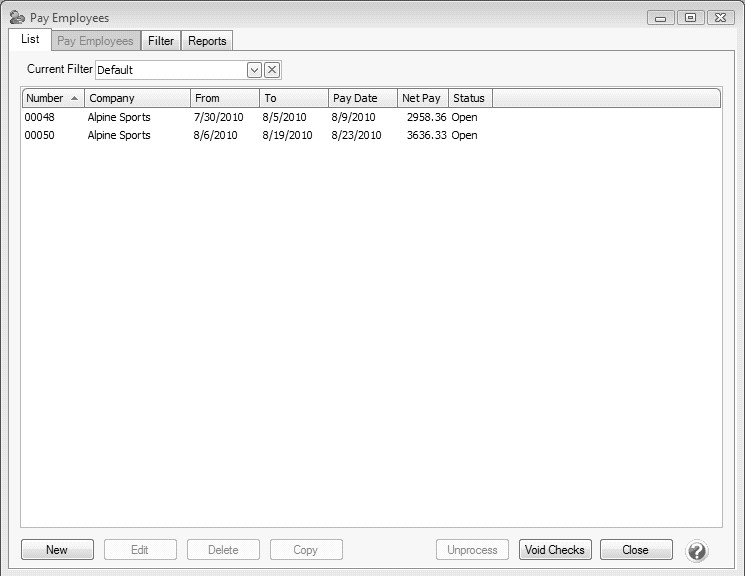
Task: Click the Void Checks button
Action: point(555,550)
